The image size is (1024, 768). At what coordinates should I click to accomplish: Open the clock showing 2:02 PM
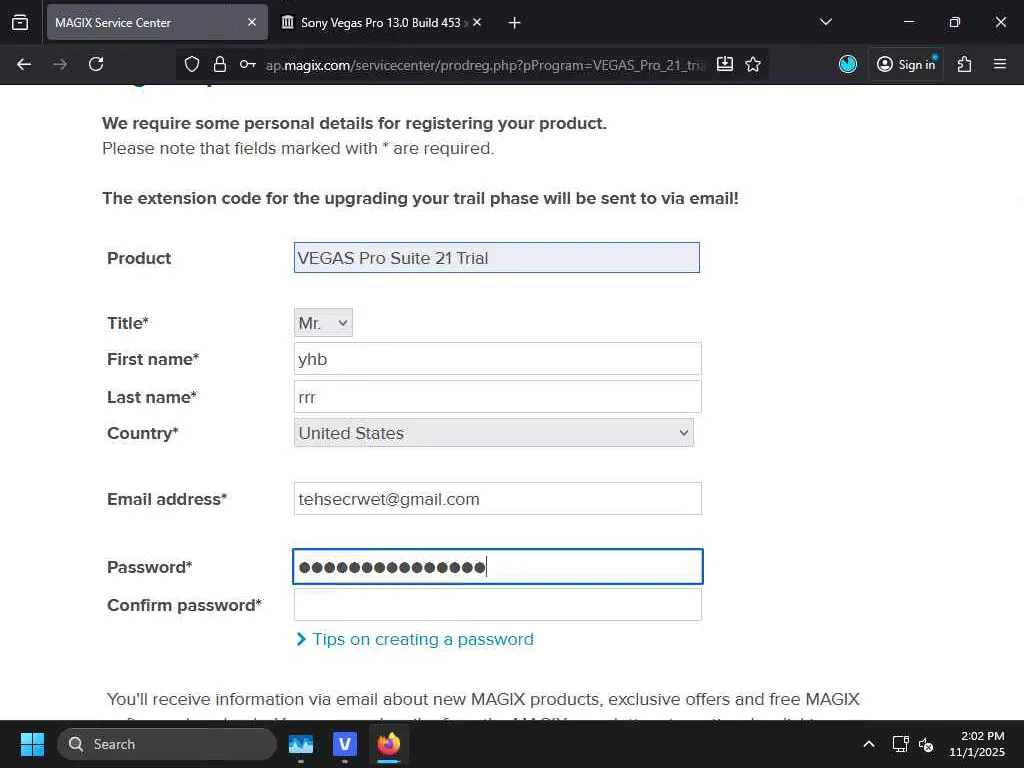[x=977, y=744]
